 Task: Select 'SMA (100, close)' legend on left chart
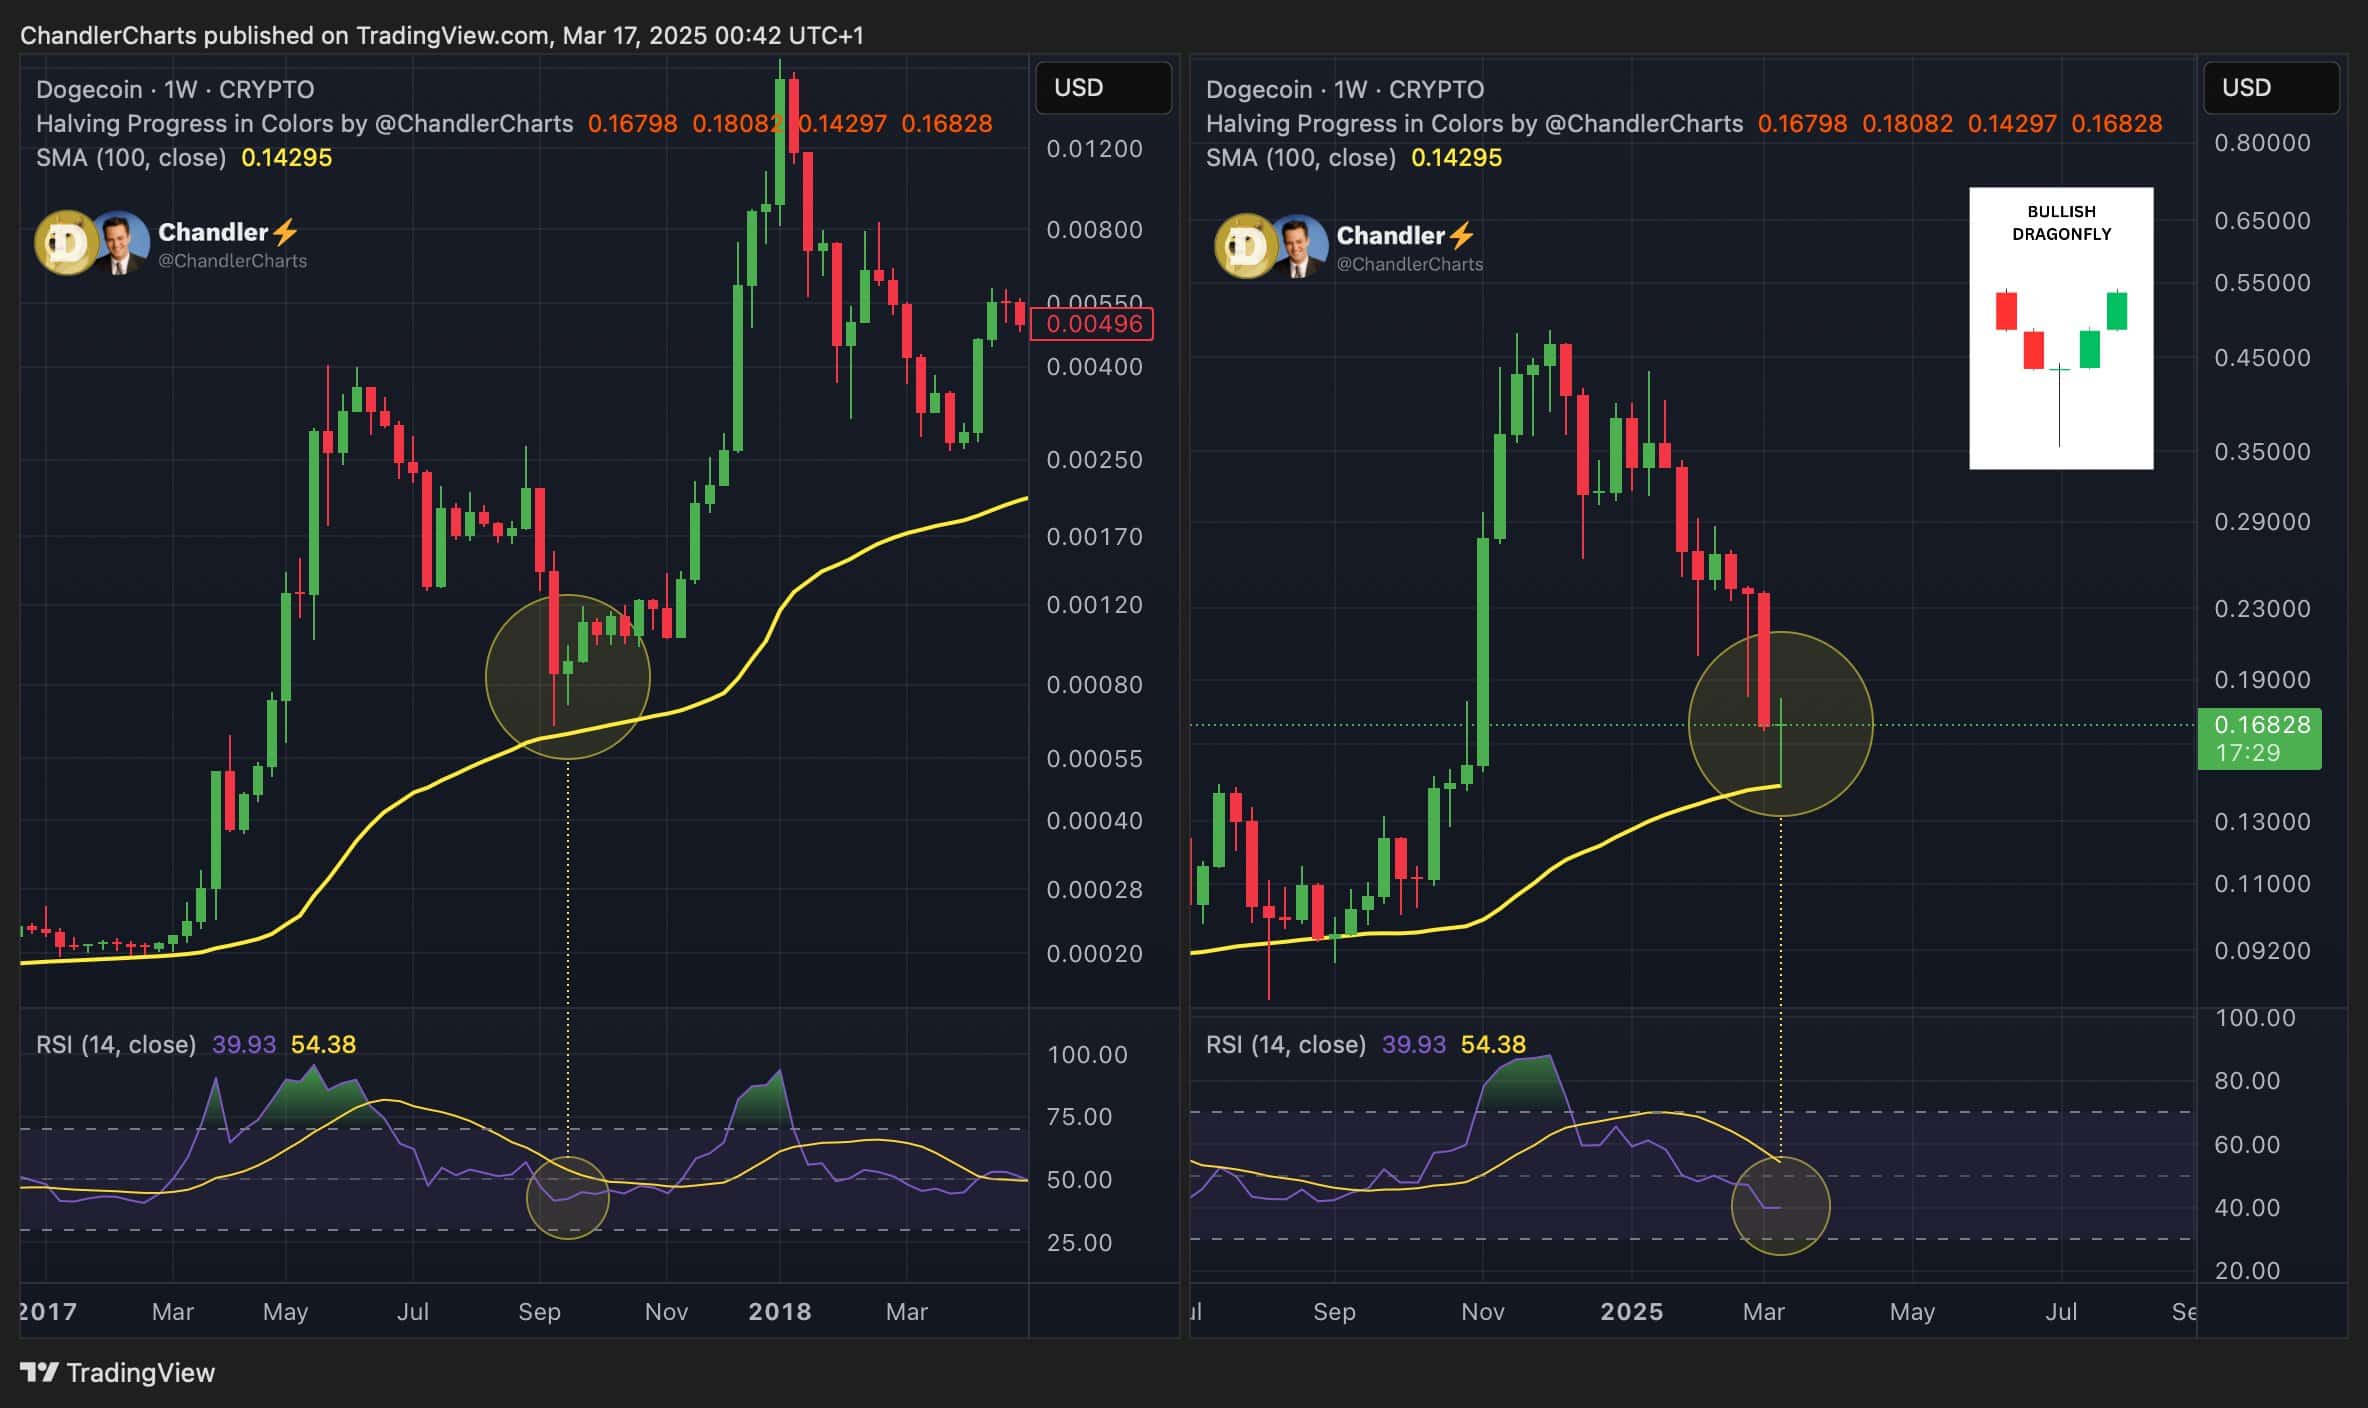click(131, 158)
